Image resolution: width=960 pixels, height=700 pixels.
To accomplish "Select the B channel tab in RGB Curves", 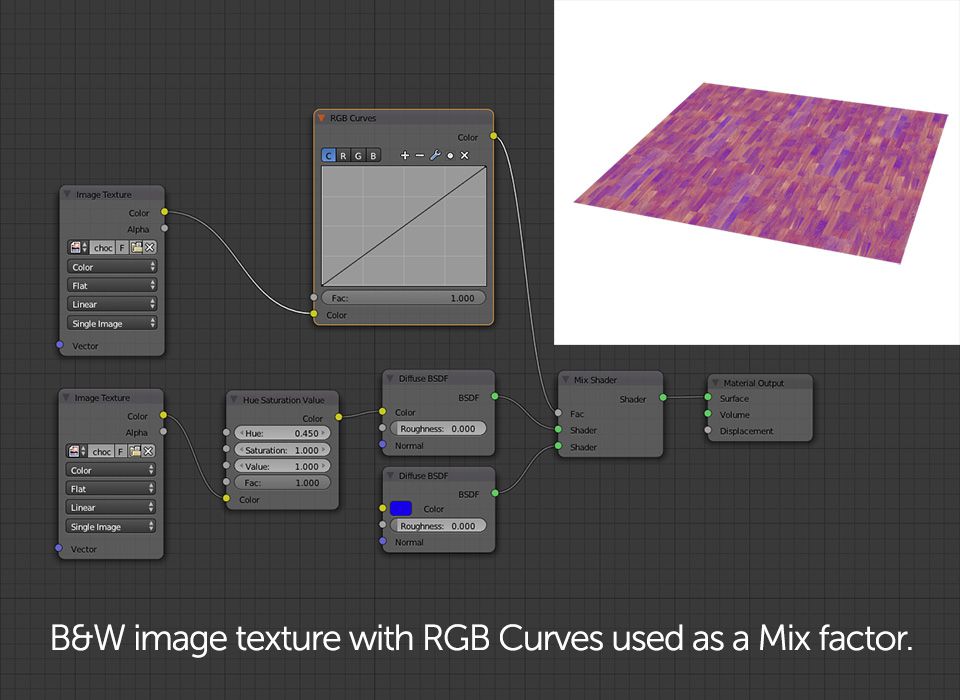I will [x=373, y=156].
